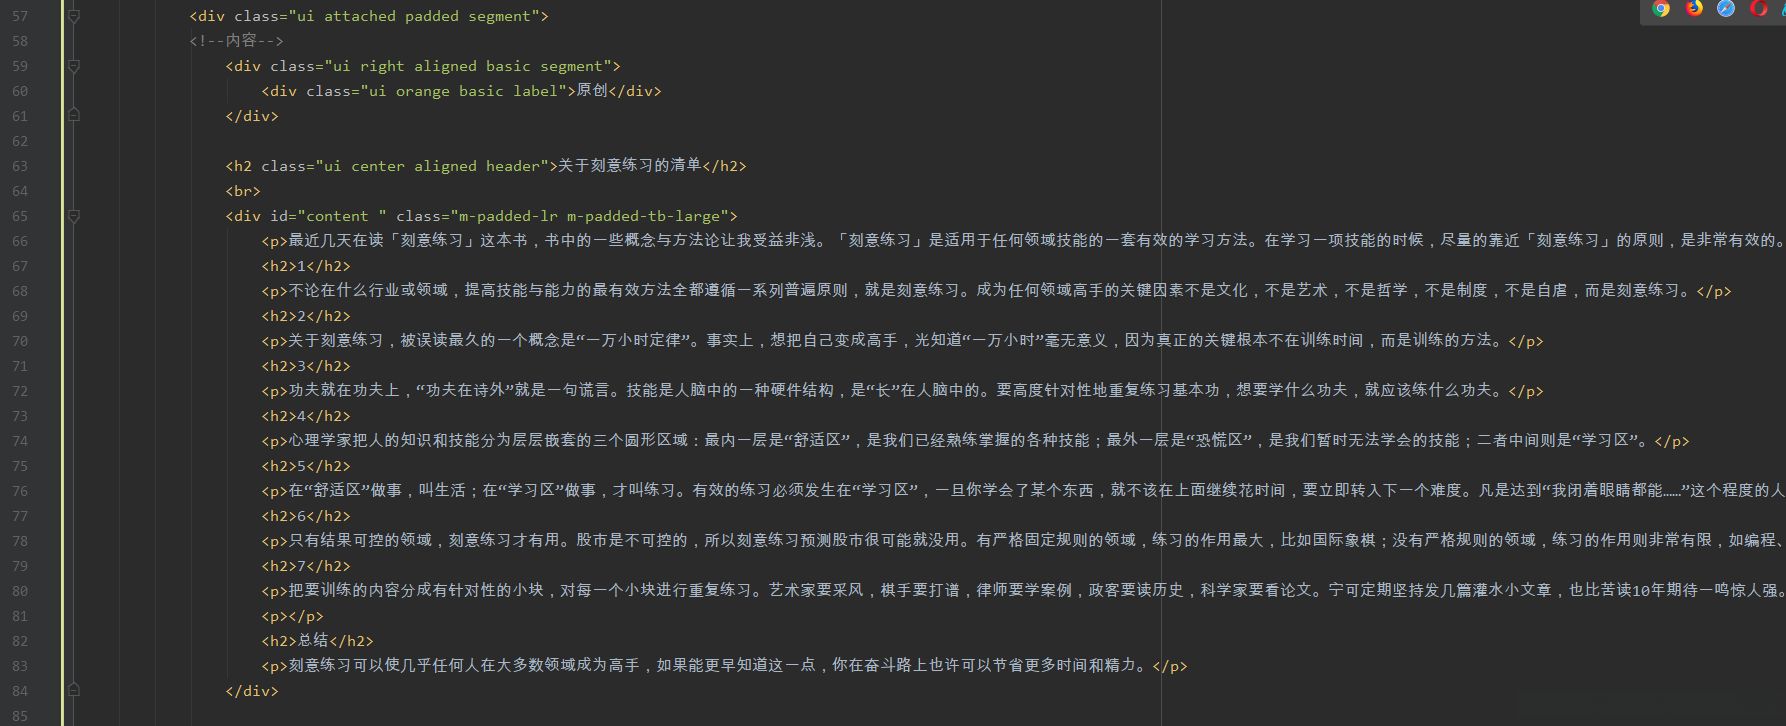The image size is (1786, 726).
Task: Click the fold end marker at line 61
Action: 74,116
